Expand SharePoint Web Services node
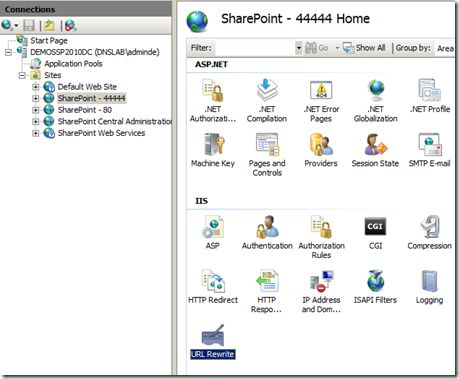Image resolution: width=459 pixels, height=379 pixels. coord(35,133)
